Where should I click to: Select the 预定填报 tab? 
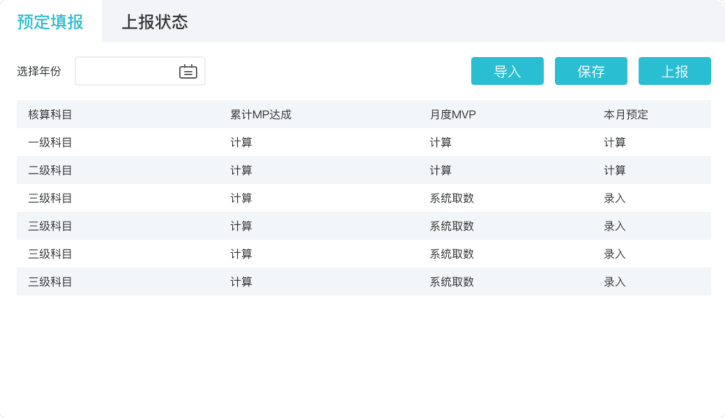click(50, 22)
